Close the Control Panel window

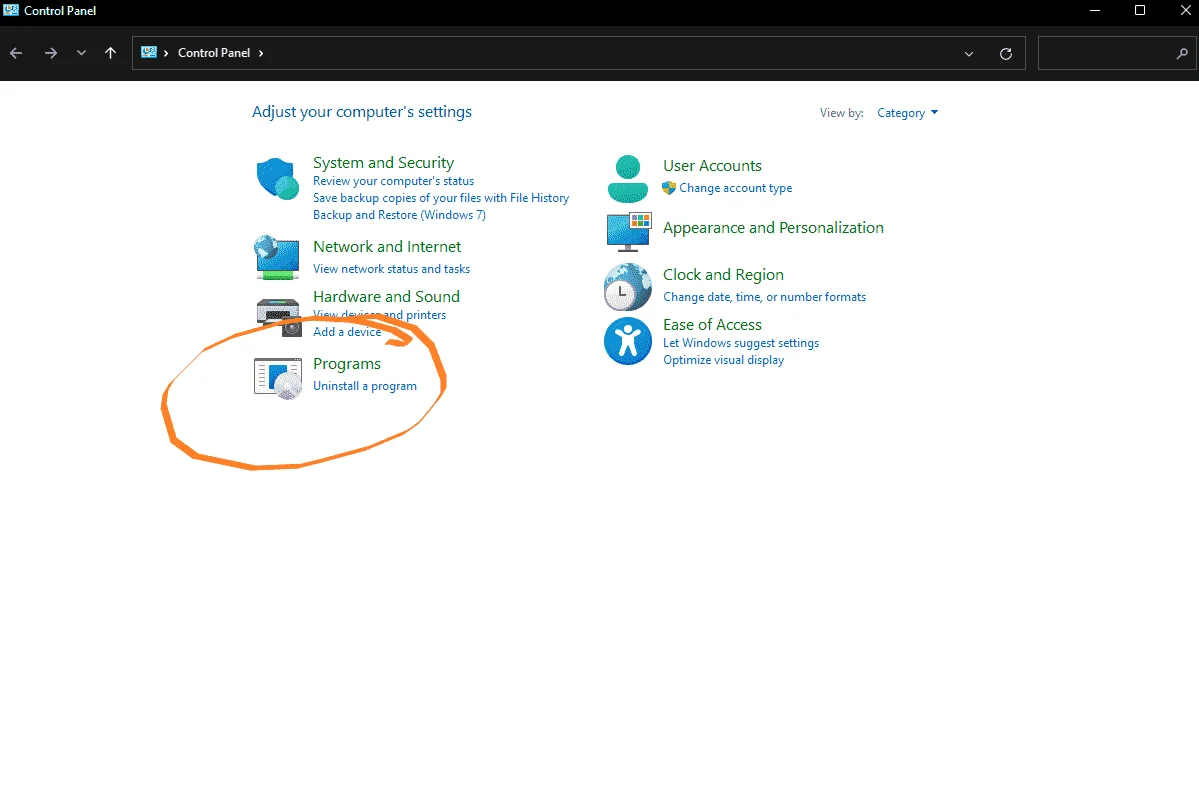click(x=1184, y=11)
